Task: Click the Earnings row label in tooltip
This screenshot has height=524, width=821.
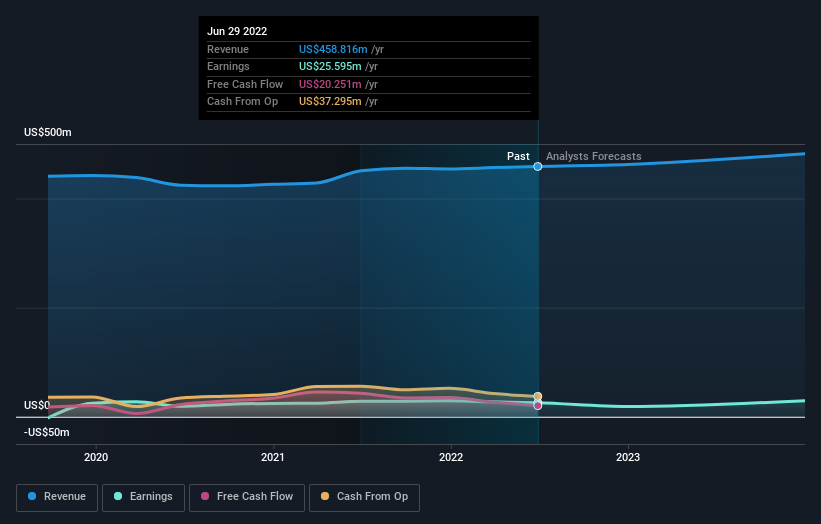Action: tap(228, 66)
